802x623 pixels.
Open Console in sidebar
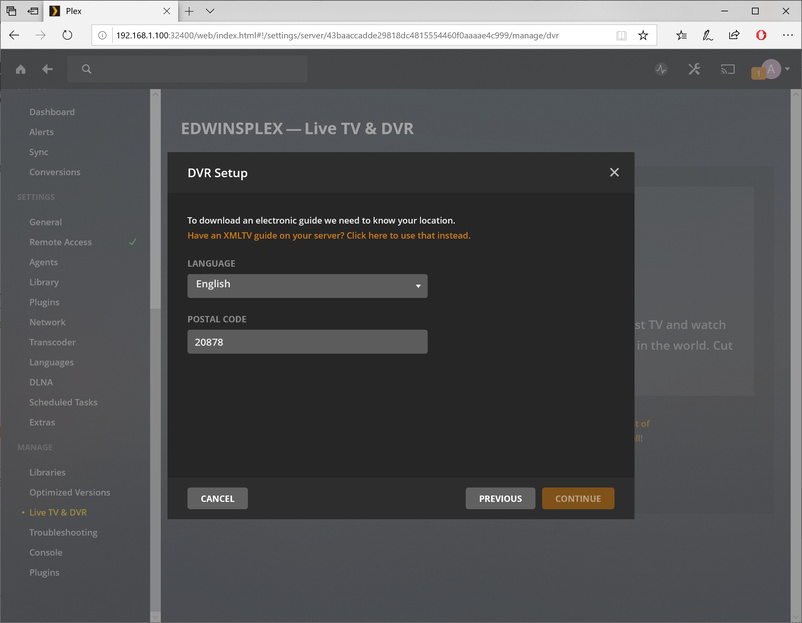pyautogui.click(x=46, y=552)
